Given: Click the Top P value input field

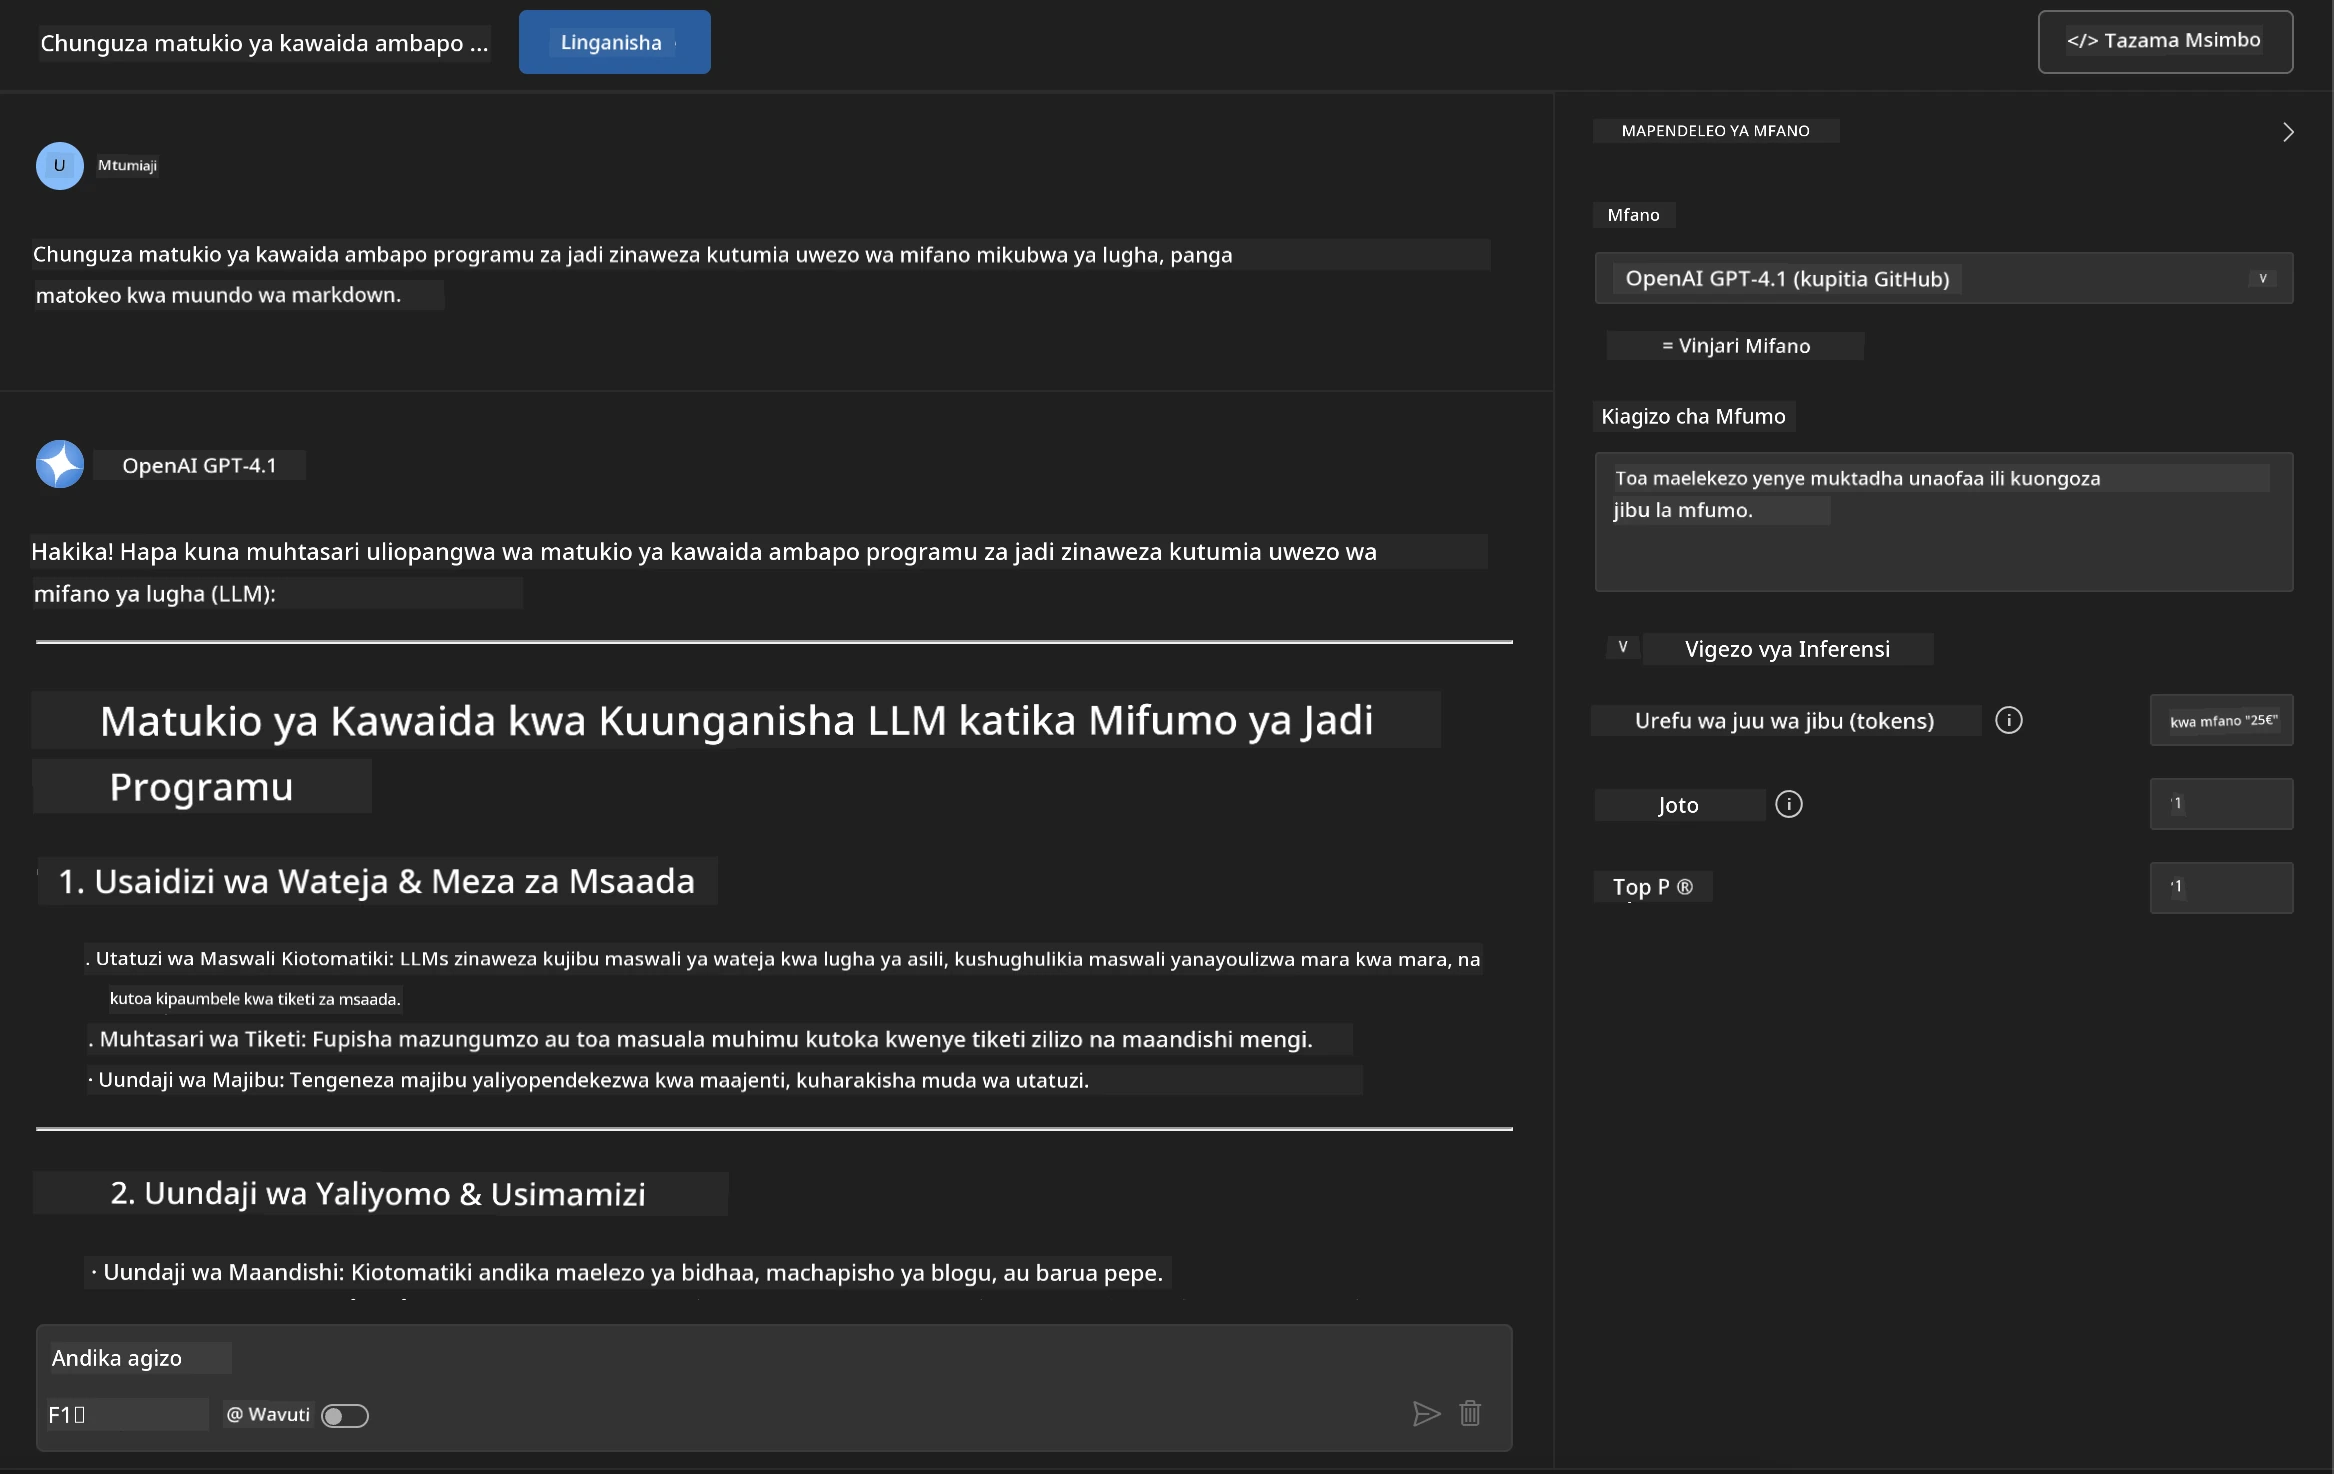Looking at the screenshot, I should [x=2221, y=887].
